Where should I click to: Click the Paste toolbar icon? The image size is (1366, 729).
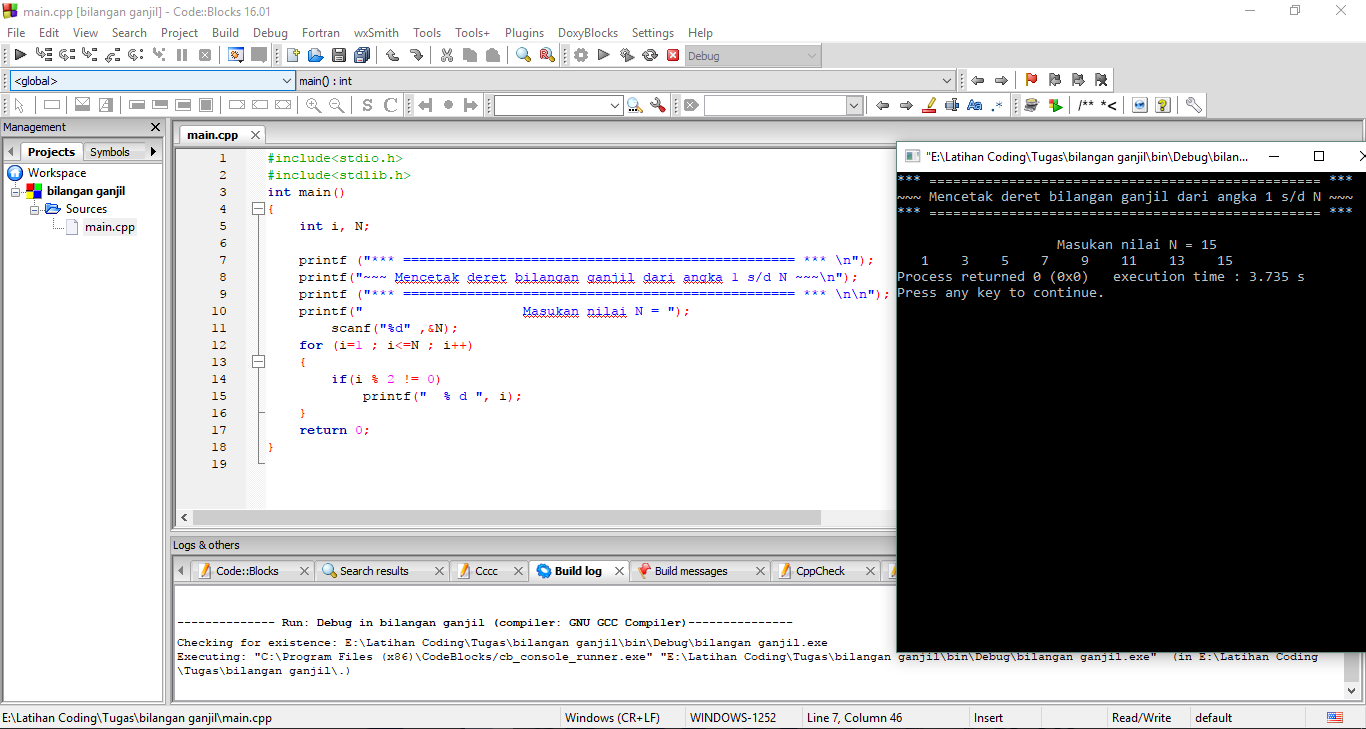tap(493, 55)
